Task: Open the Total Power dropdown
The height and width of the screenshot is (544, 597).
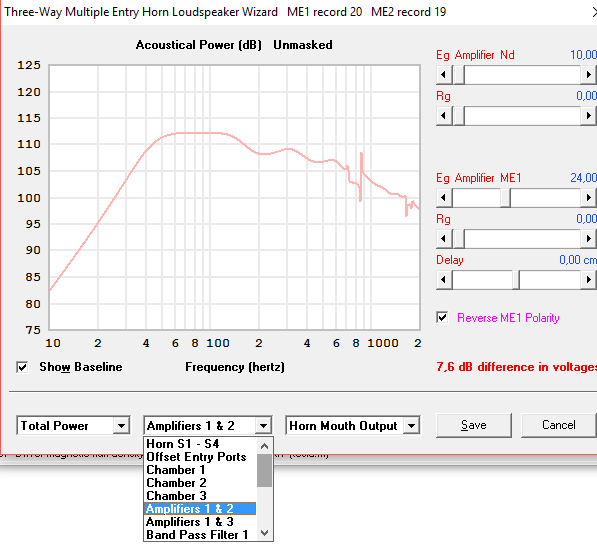Action: 121,426
